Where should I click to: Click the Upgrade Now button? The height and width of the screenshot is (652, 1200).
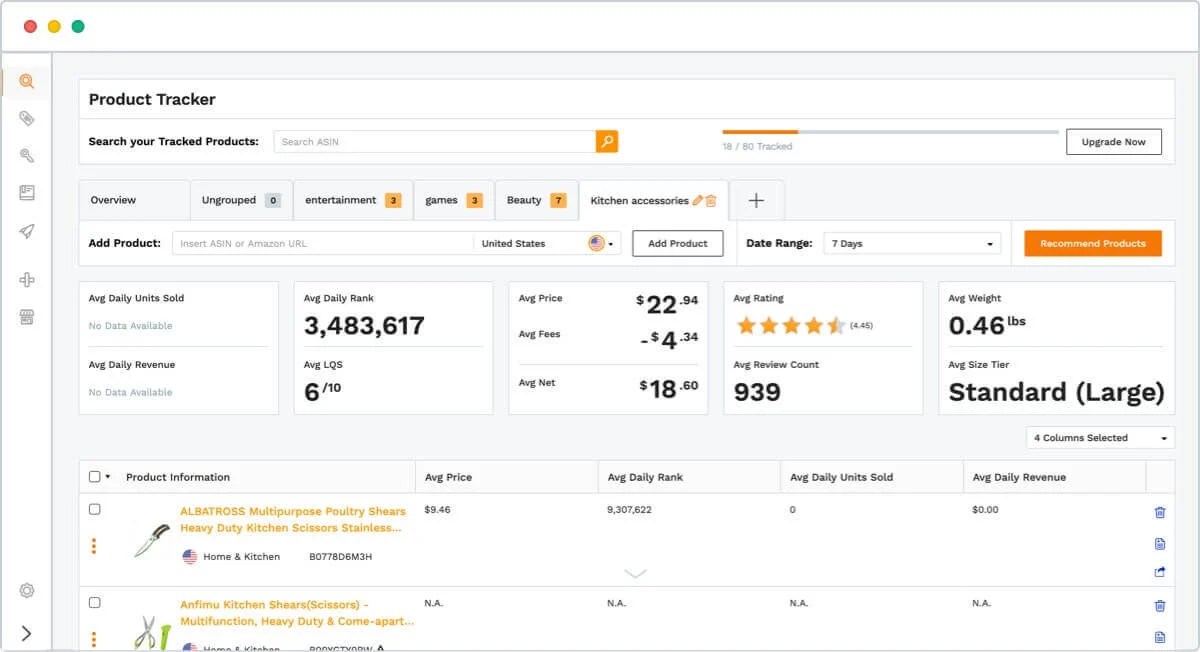click(x=1113, y=141)
